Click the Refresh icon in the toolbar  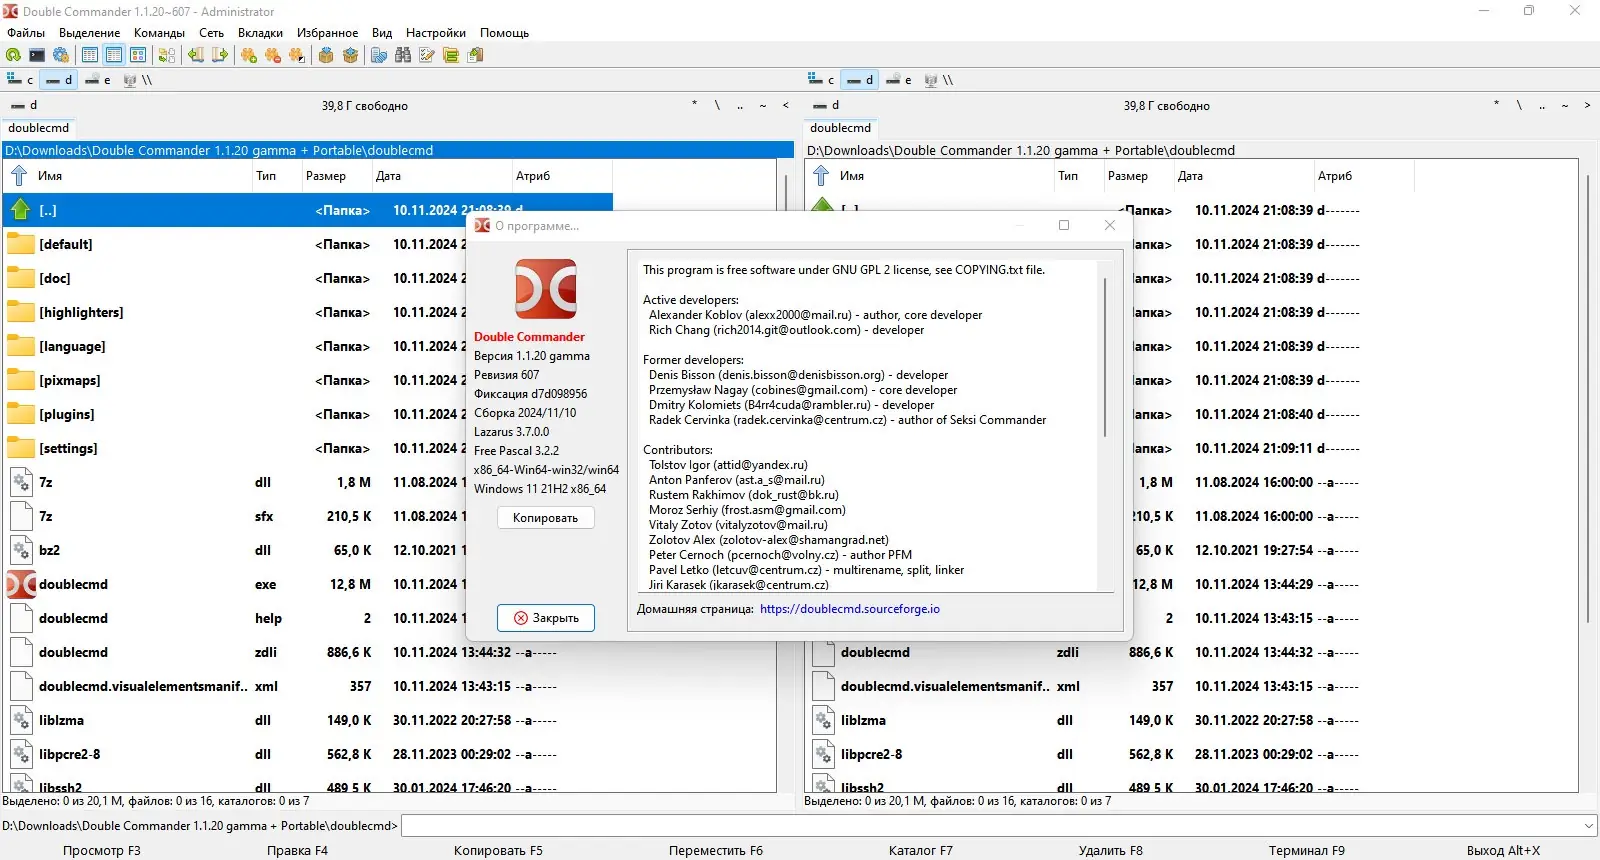point(13,55)
